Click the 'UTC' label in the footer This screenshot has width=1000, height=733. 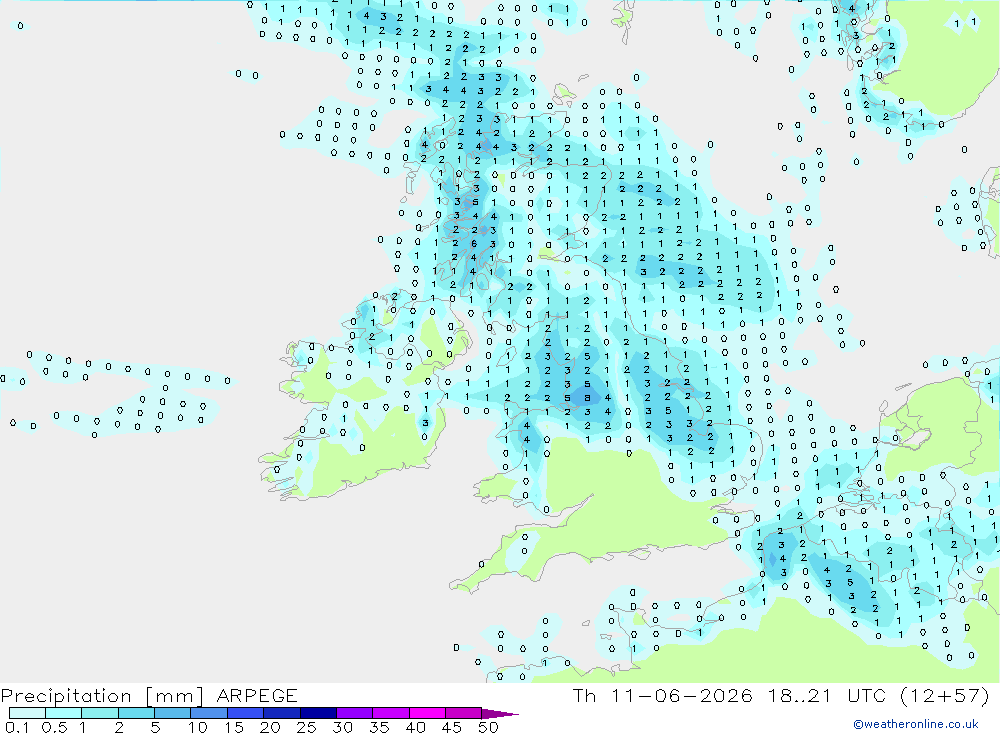pyautogui.click(x=865, y=695)
